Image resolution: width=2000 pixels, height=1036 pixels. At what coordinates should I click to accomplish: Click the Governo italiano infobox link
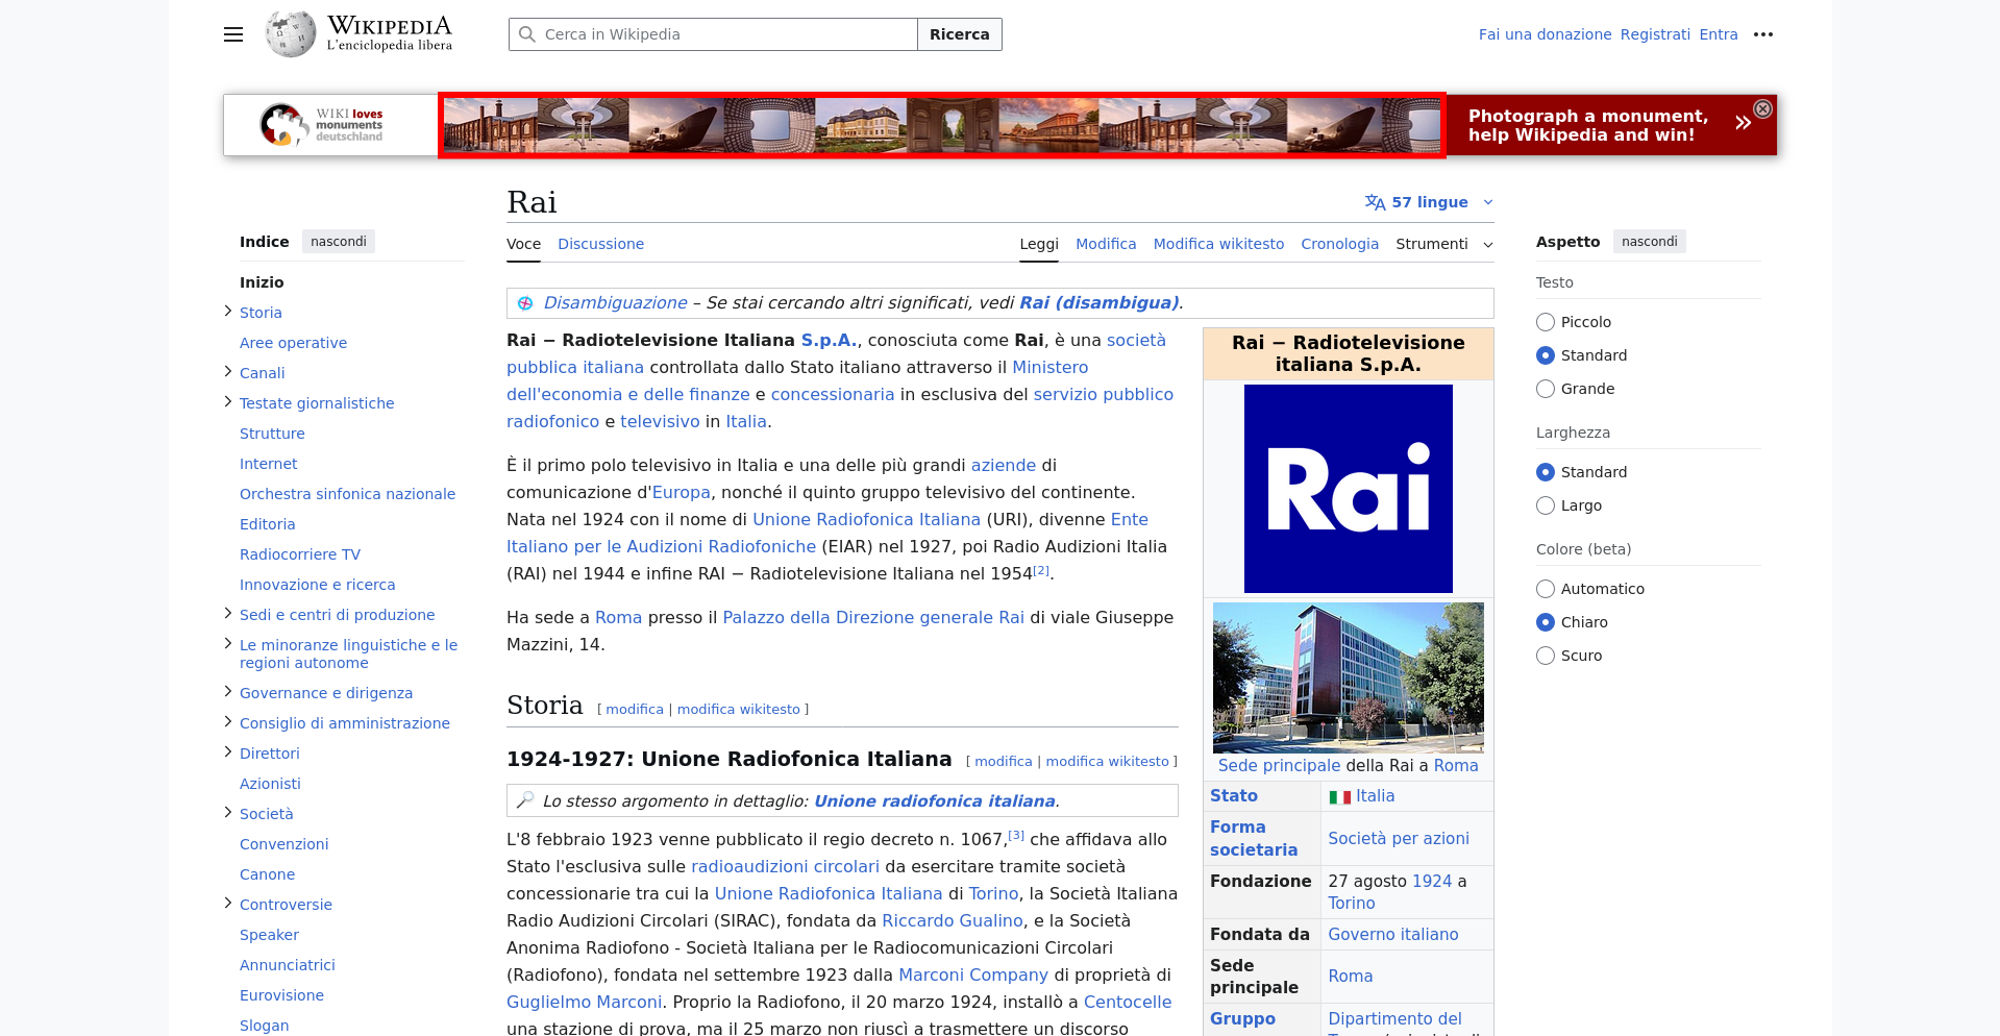pos(1393,934)
